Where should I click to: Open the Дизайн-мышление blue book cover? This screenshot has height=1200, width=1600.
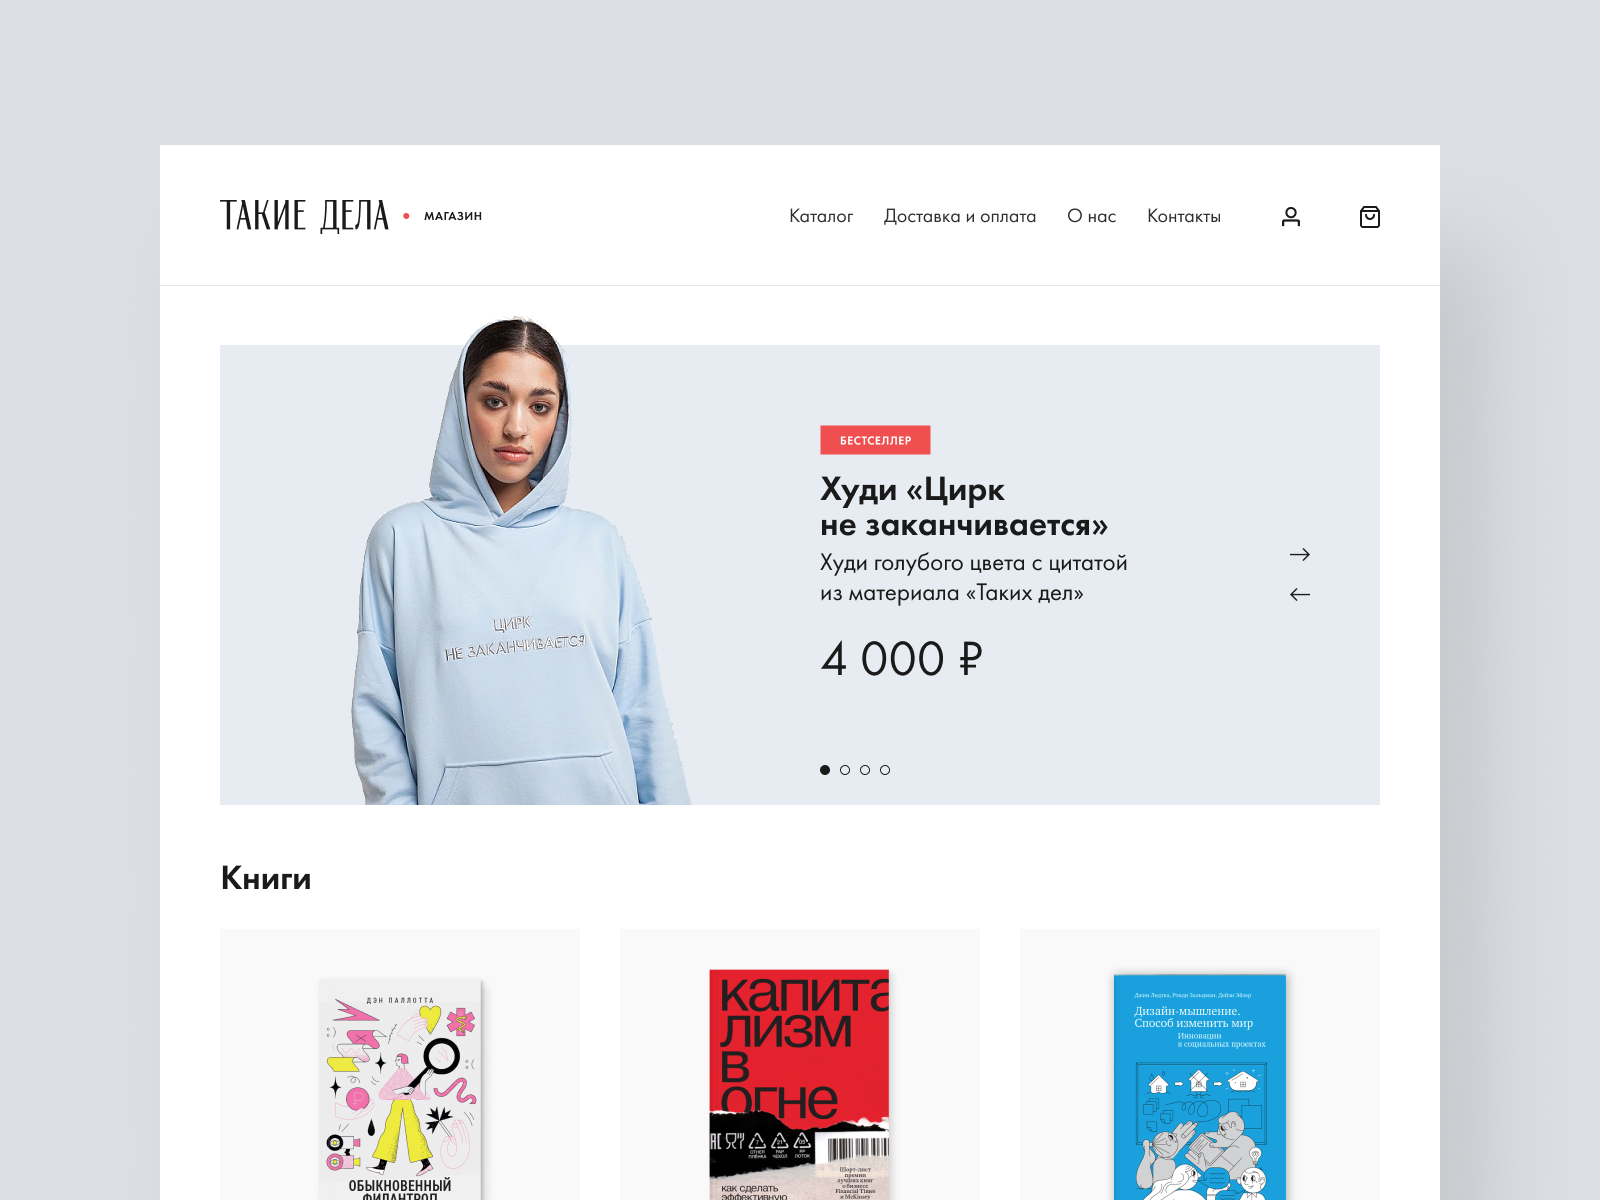1200,1087
